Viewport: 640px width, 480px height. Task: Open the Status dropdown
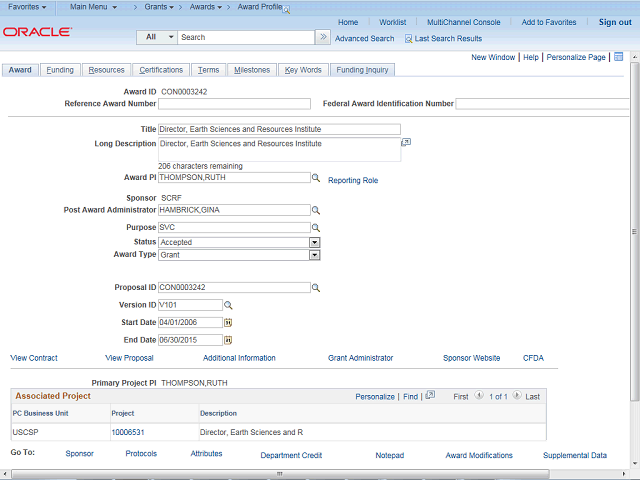coord(314,242)
